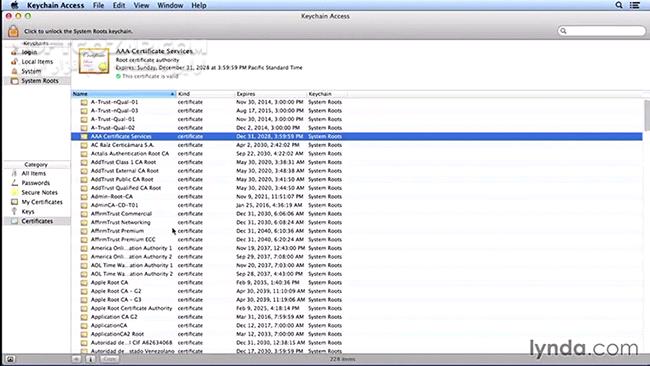This screenshot has width=650, height=366.
Task: Select 'AffirmTrust Premium' certificate name
Action: tap(117, 231)
